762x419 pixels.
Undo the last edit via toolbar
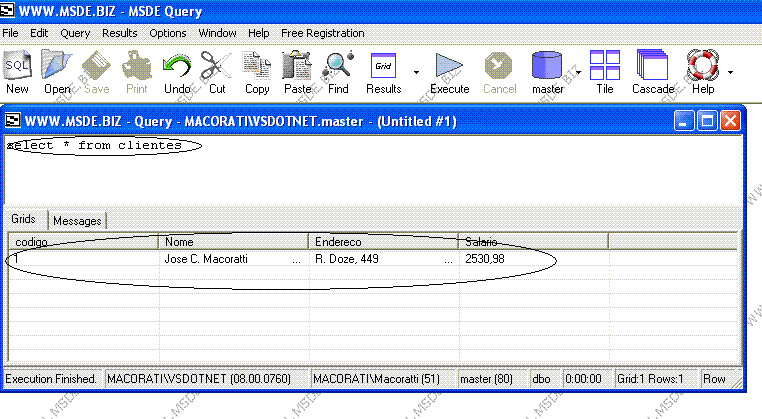tap(177, 72)
